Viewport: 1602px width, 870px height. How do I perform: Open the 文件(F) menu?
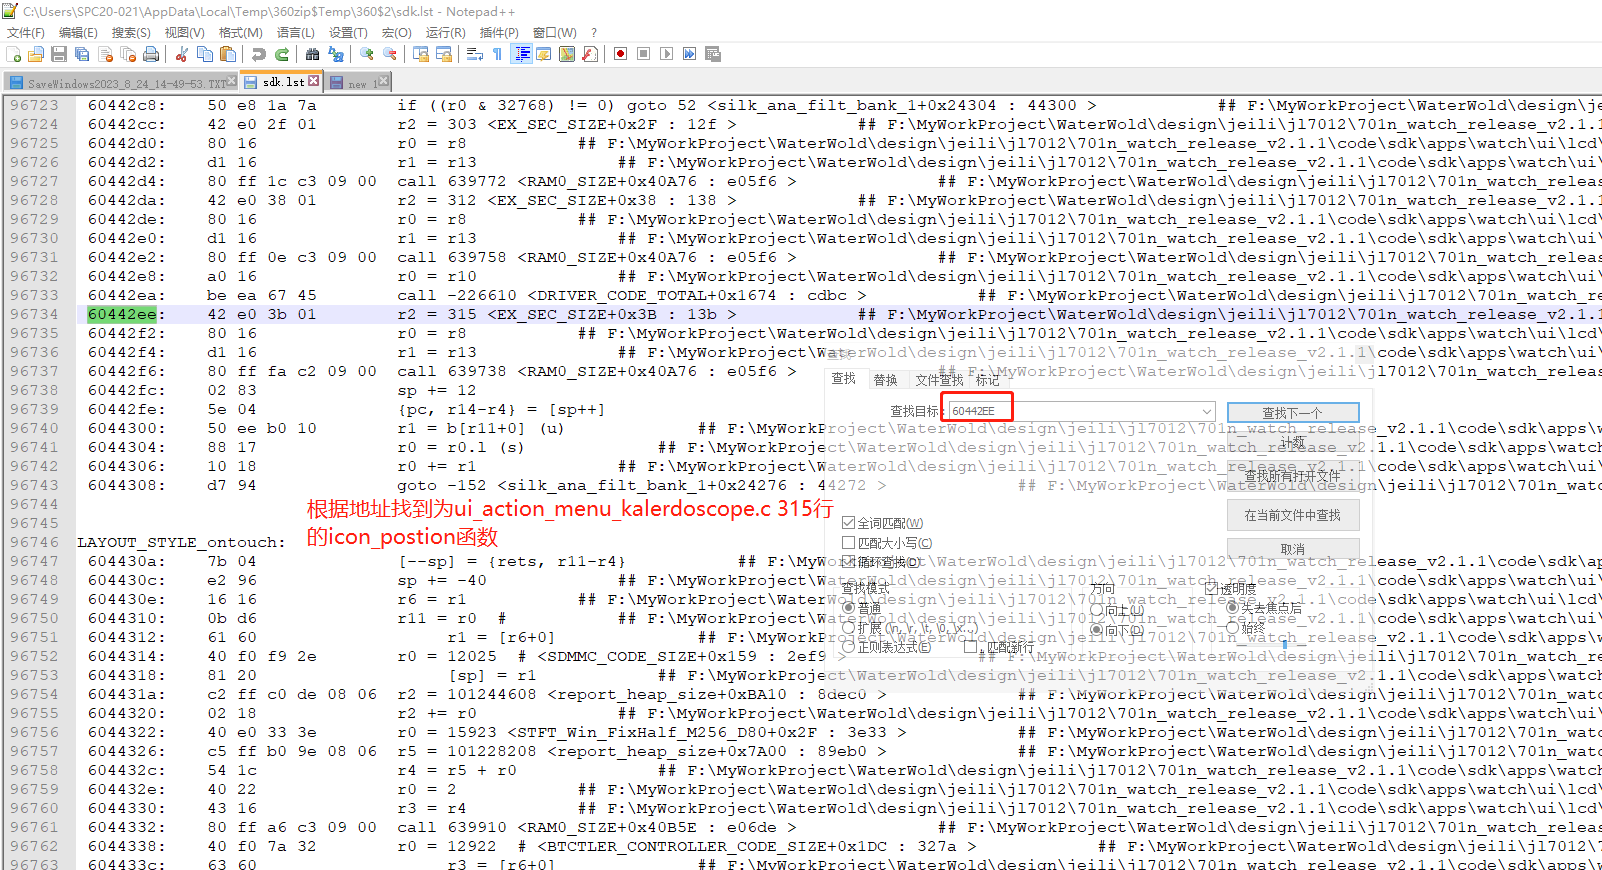(26, 33)
